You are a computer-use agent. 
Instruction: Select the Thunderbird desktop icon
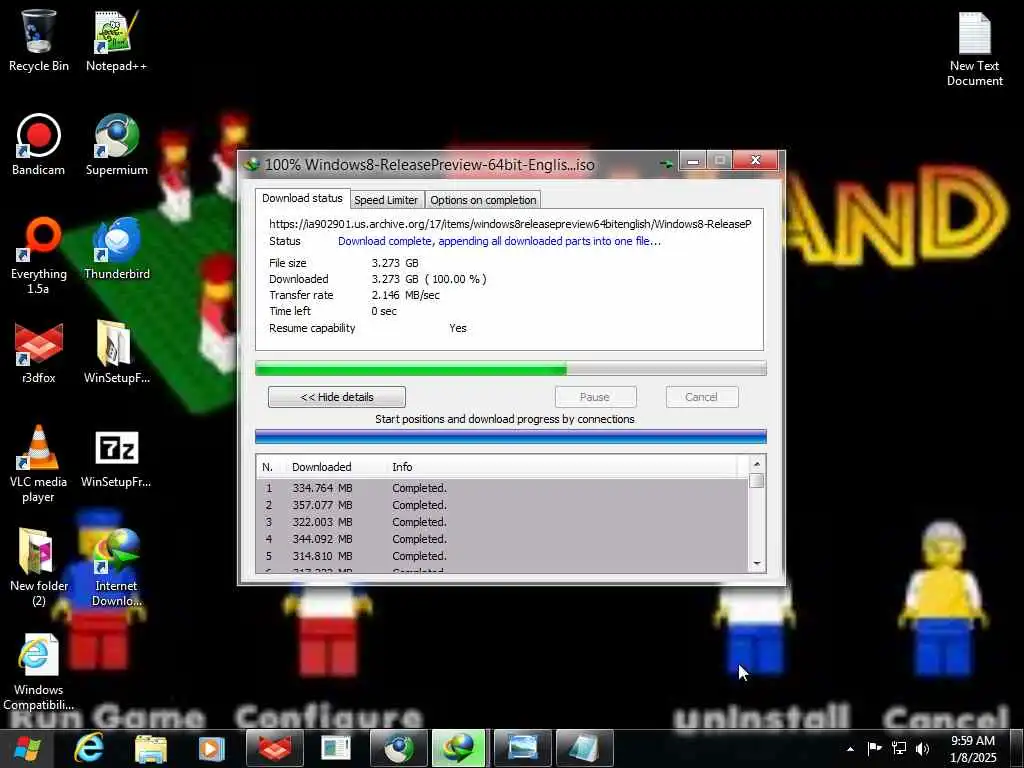click(x=116, y=249)
